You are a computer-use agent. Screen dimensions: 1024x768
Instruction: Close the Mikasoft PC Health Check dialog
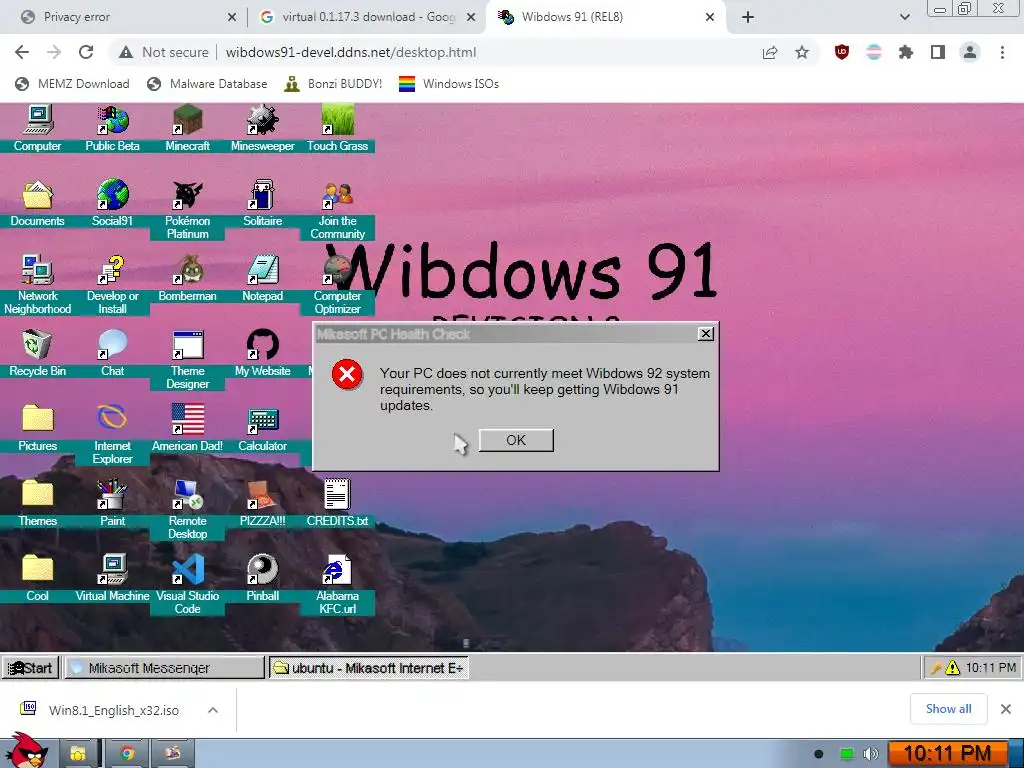[705, 334]
